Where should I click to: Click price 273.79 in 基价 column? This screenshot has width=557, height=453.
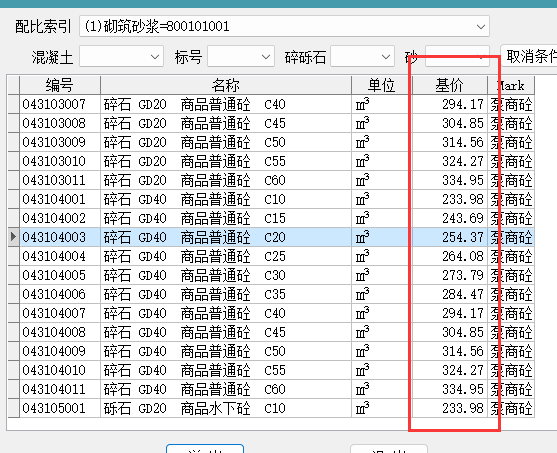click(450, 275)
